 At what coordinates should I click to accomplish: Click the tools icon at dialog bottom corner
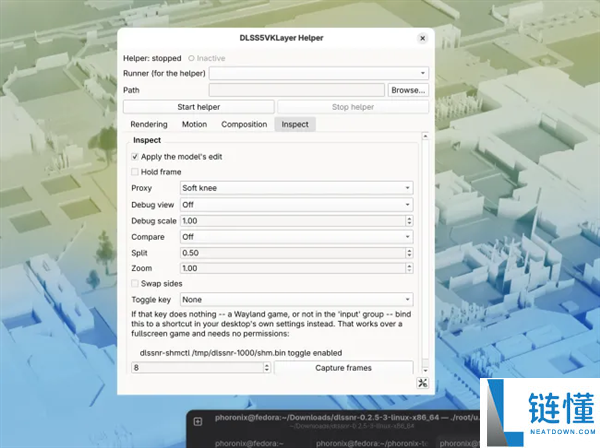click(x=422, y=383)
